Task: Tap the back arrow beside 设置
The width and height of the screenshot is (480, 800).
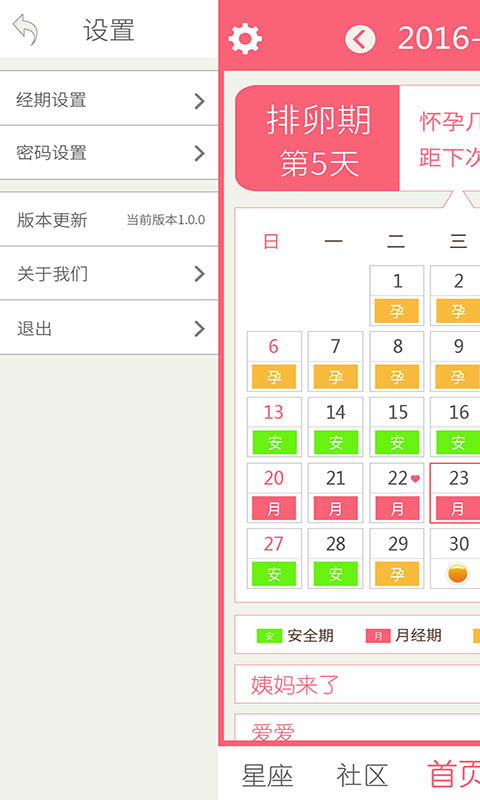Action: click(26, 30)
